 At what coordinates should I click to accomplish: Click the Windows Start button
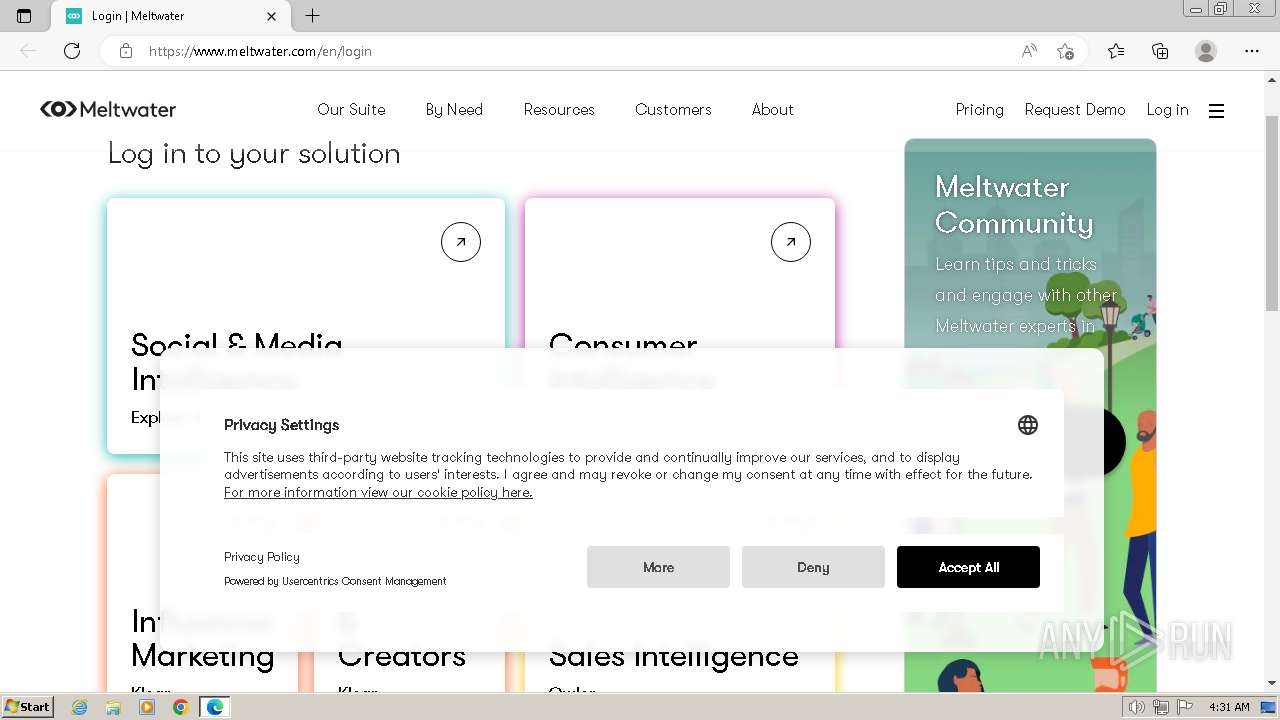coord(28,707)
